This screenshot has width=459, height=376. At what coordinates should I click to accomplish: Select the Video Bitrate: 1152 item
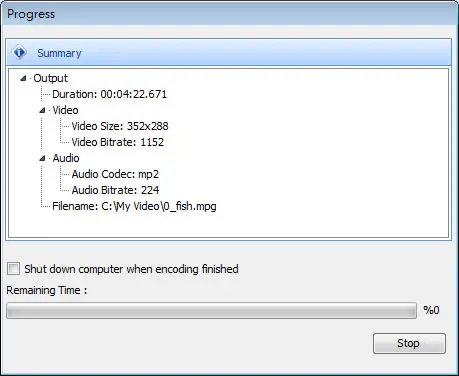pyautogui.click(x=118, y=142)
